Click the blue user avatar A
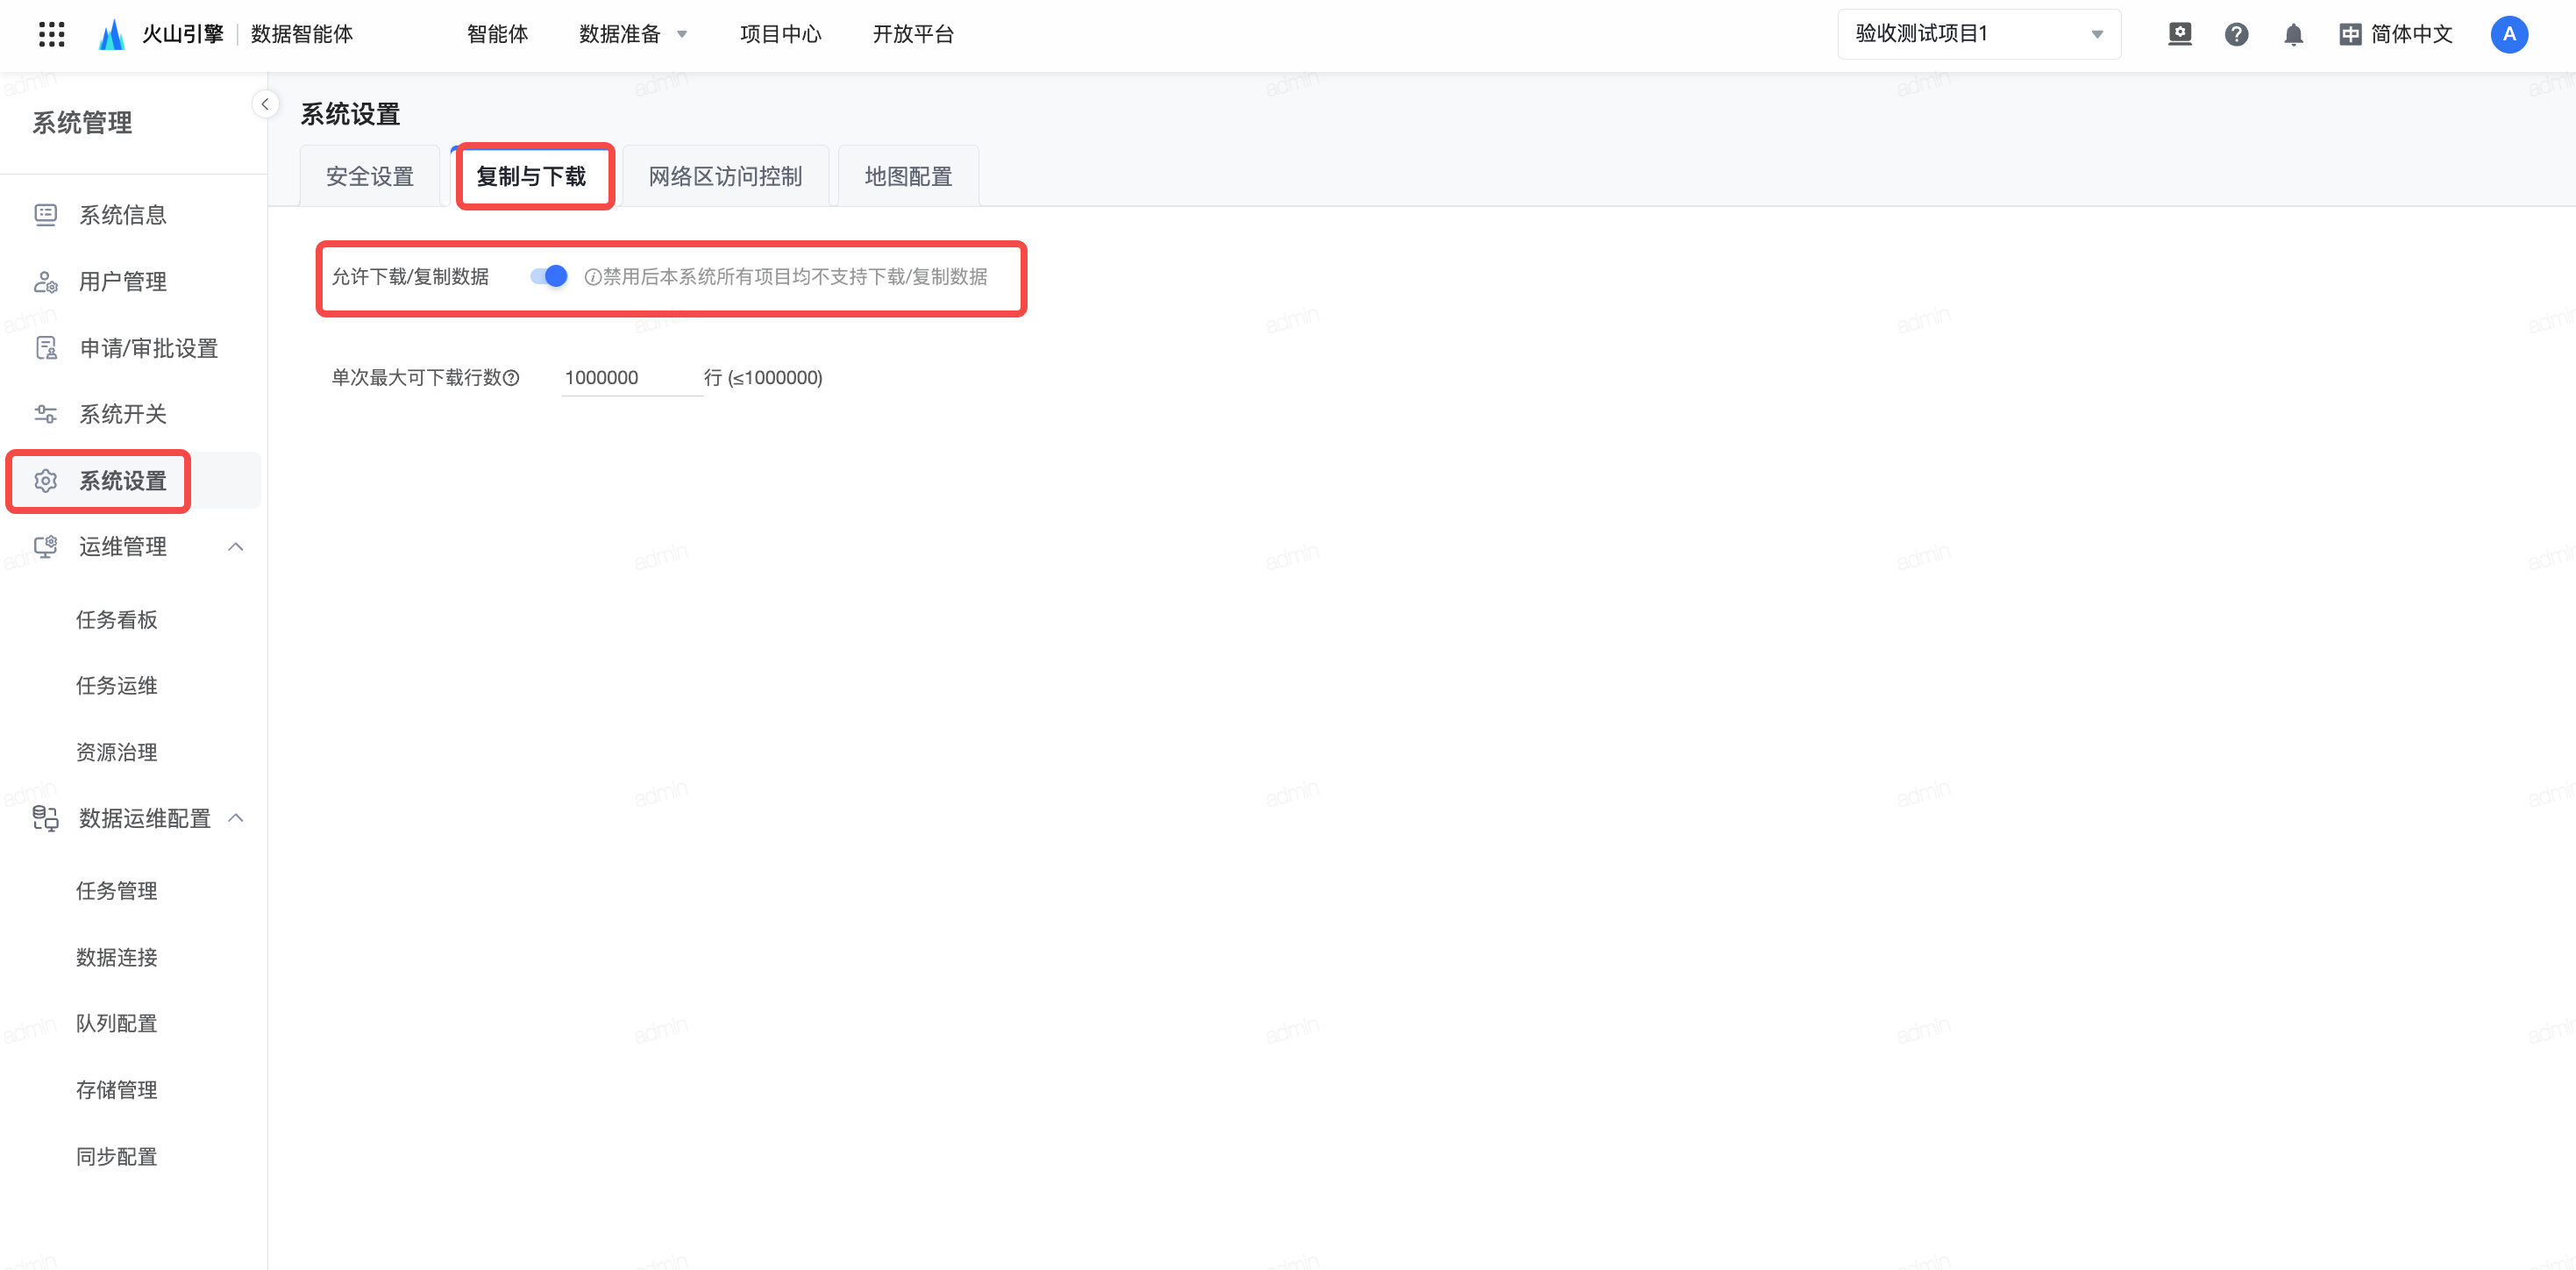Image resolution: width=2576 pixels, height=1270 pixels. pyautogui.click(x=2508, y=34)
